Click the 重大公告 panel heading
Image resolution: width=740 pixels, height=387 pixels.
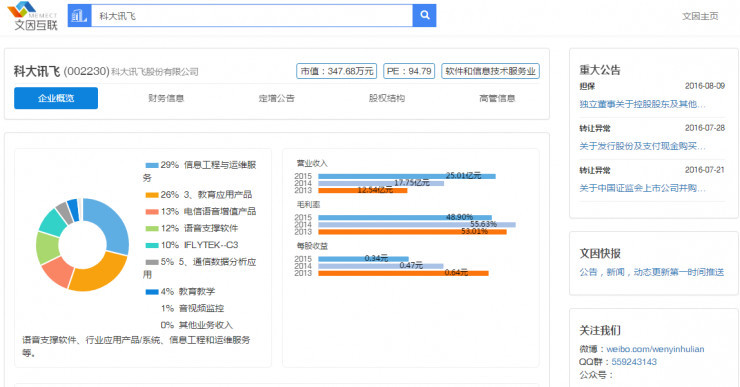[x=600, y=70]
